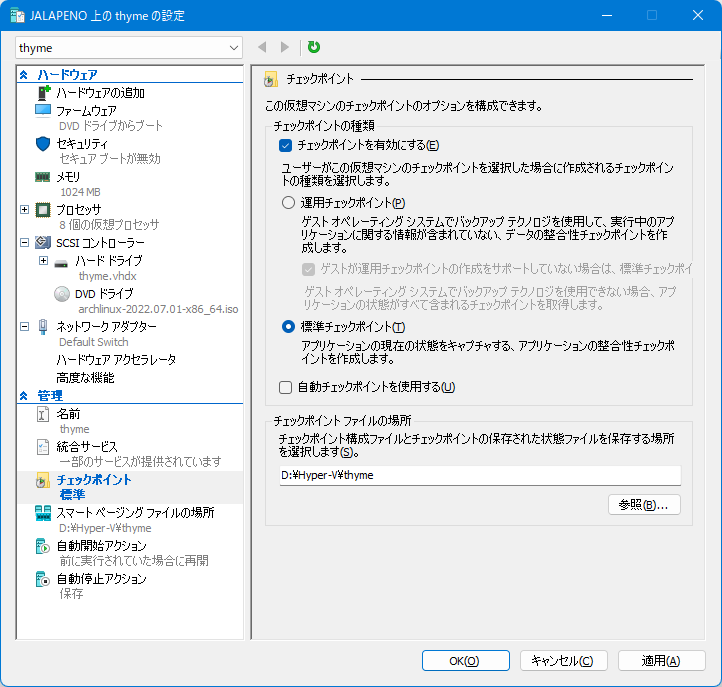Viewport: 722px width, 687px height.
Task: Select ハードウェア アクセラレータ item
Action: click(116, 360)
